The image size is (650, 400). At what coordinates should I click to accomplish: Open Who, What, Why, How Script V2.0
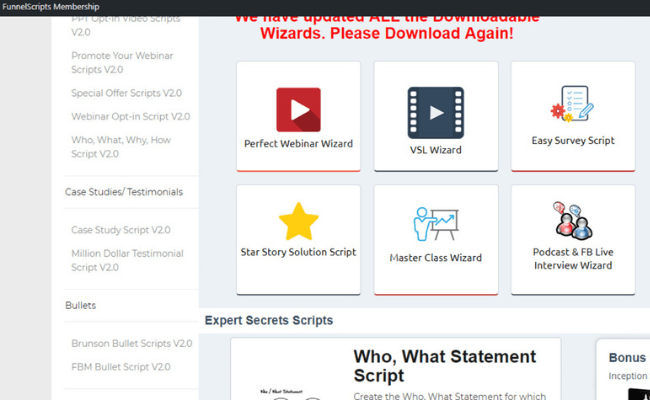[121, 147]
